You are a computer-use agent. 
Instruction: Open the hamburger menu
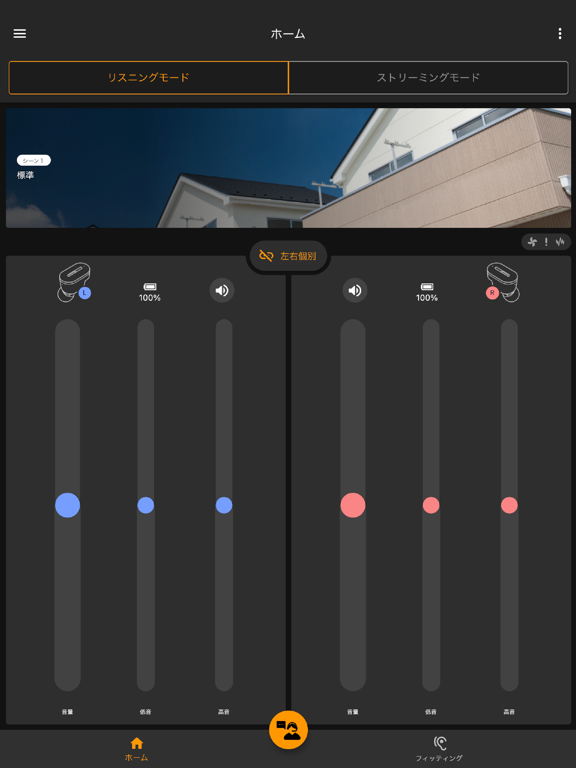pos(20,33)
